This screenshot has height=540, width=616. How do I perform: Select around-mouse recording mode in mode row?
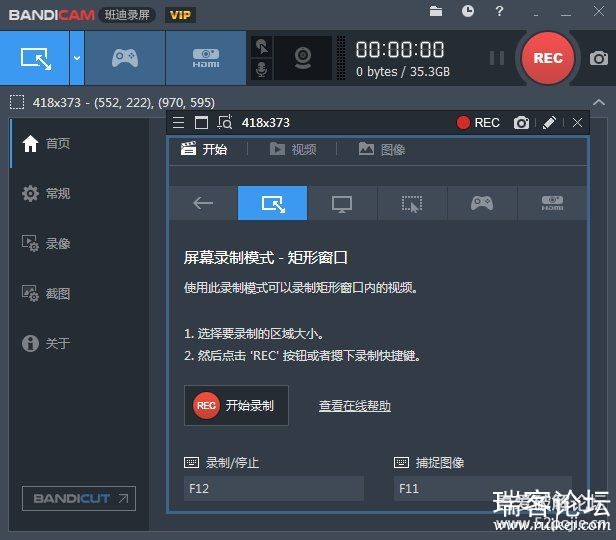(412, 203)
